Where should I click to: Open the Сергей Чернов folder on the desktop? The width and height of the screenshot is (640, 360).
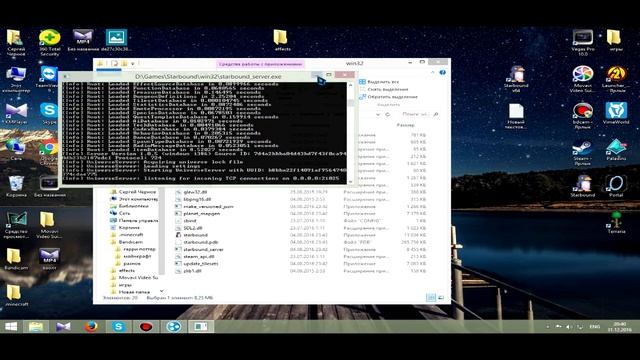click(16, 42)
